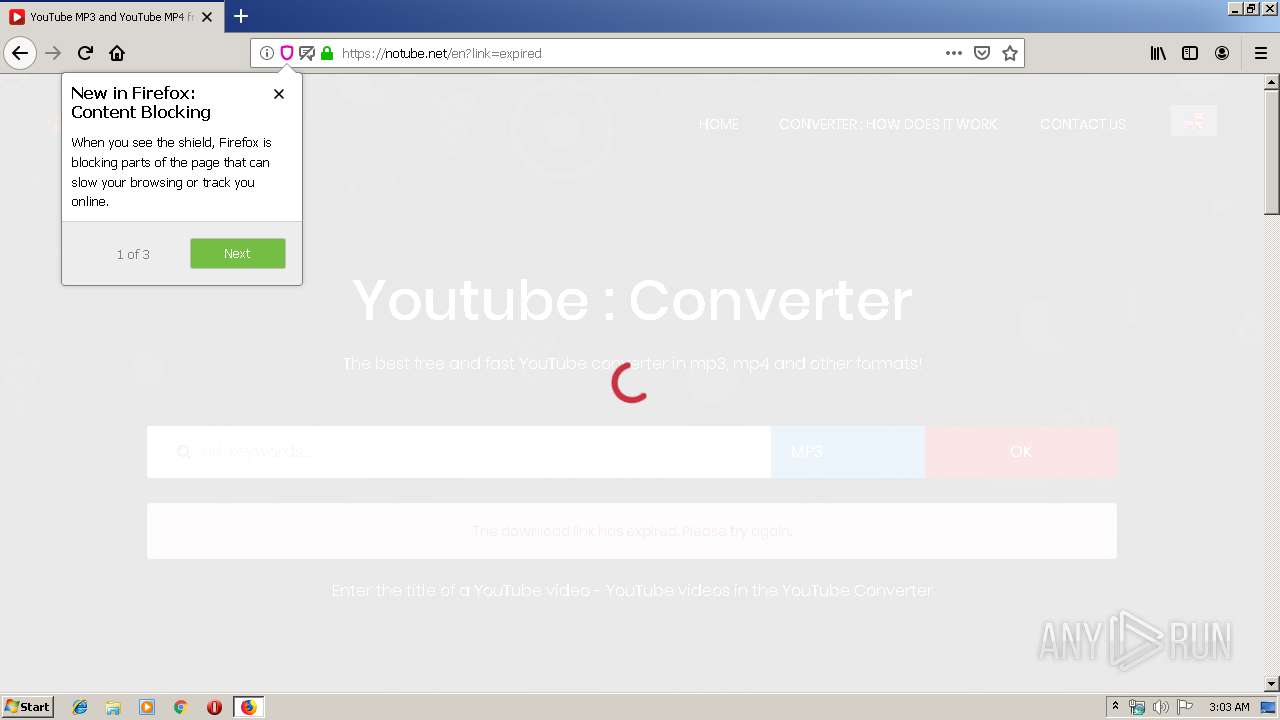1280x720 pixels.
Task: Click Next in the Firefox tour popup
Action: tap(238, 254)
